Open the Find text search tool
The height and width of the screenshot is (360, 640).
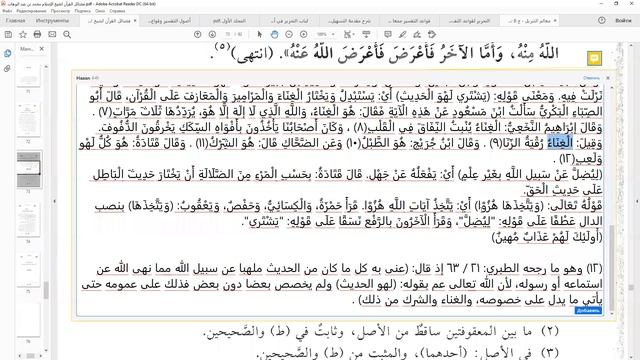click(x=67, y=35)
